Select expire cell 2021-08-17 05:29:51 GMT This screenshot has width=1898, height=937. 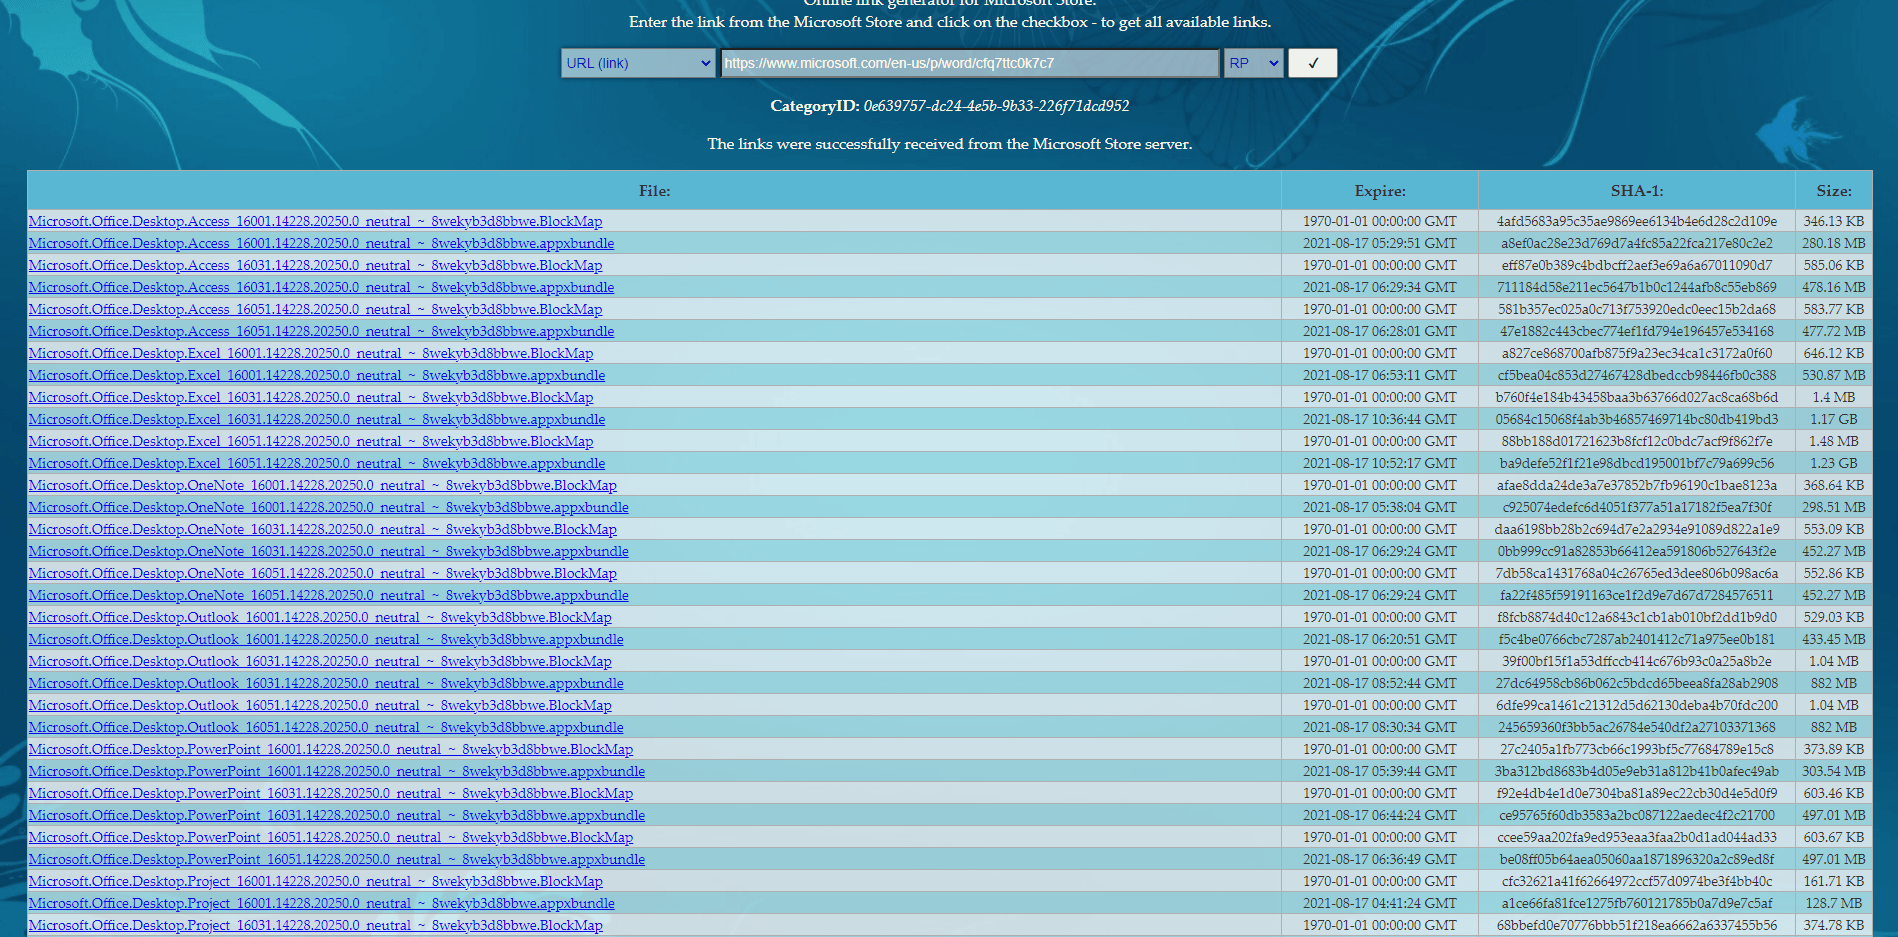coord(1380,243)
